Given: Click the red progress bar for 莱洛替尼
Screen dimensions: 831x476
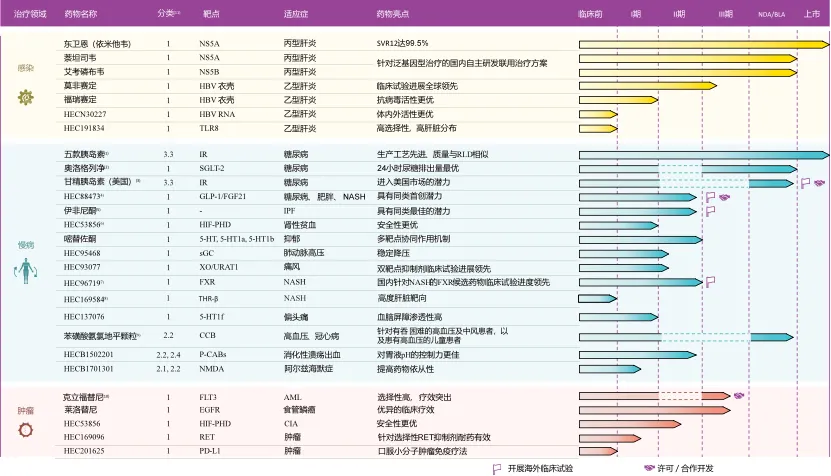Looking at the screenshot, I should click(x=642, y=410).
